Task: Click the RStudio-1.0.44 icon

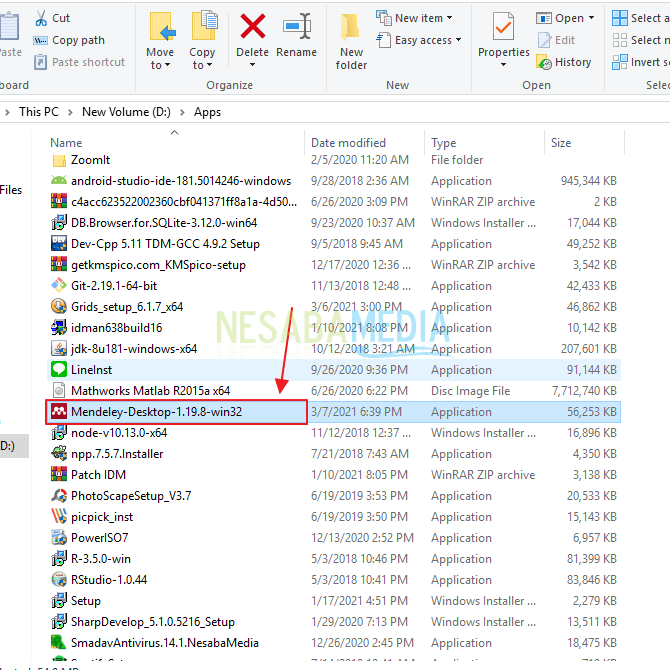Action: (x=59, y=580)
